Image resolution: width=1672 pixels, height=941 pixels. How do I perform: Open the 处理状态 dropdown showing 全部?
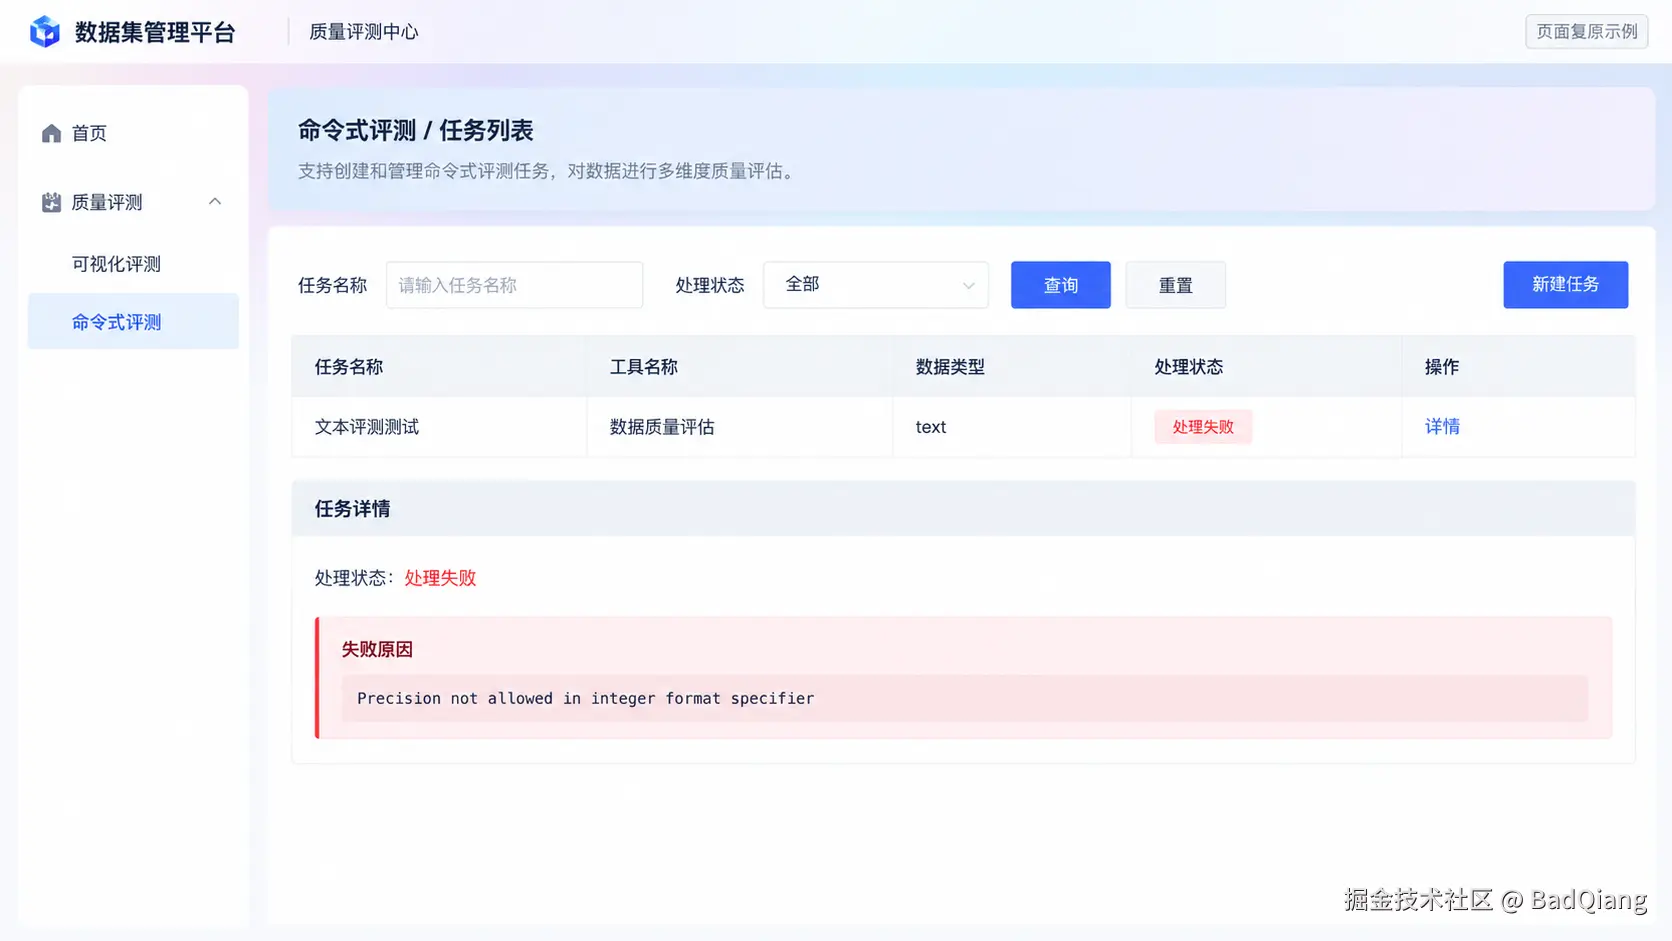point(876,285)
